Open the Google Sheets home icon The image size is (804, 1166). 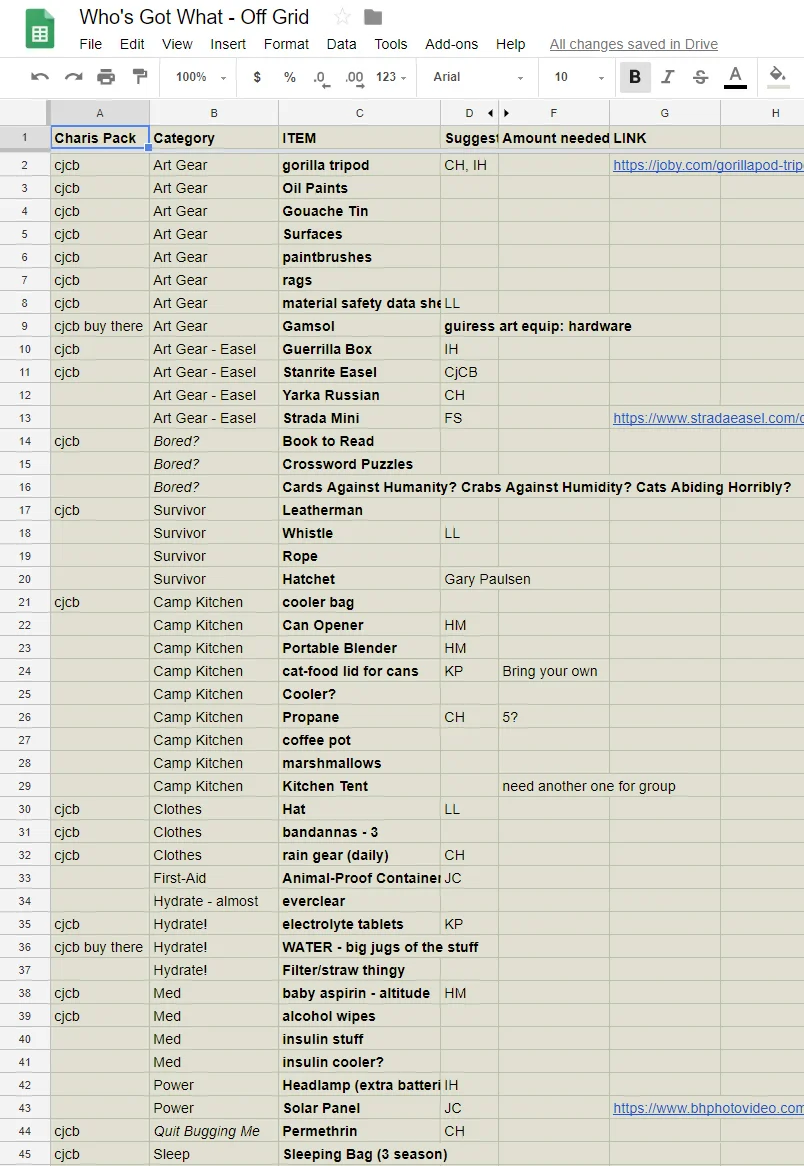click(39, 28)
